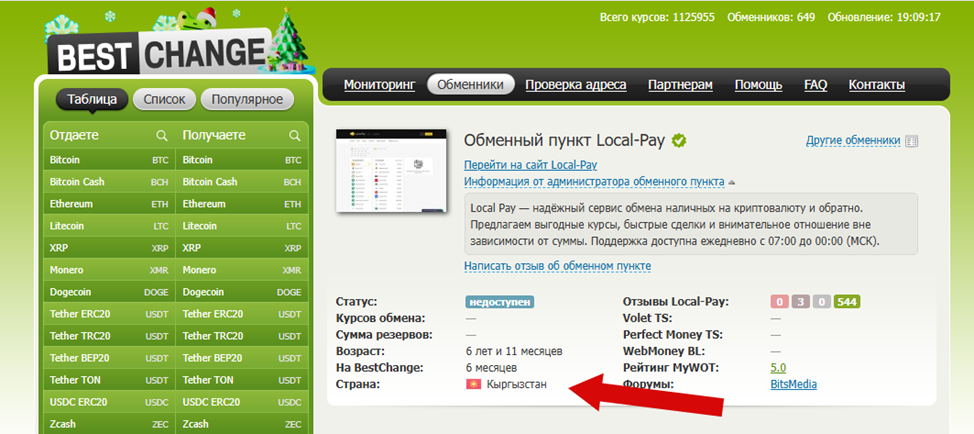Image resolution: width=974 pixels, height=434 pixels.
Task: Follow the Перейти на сайт Local-Pay link
Action: coord(530,165)
